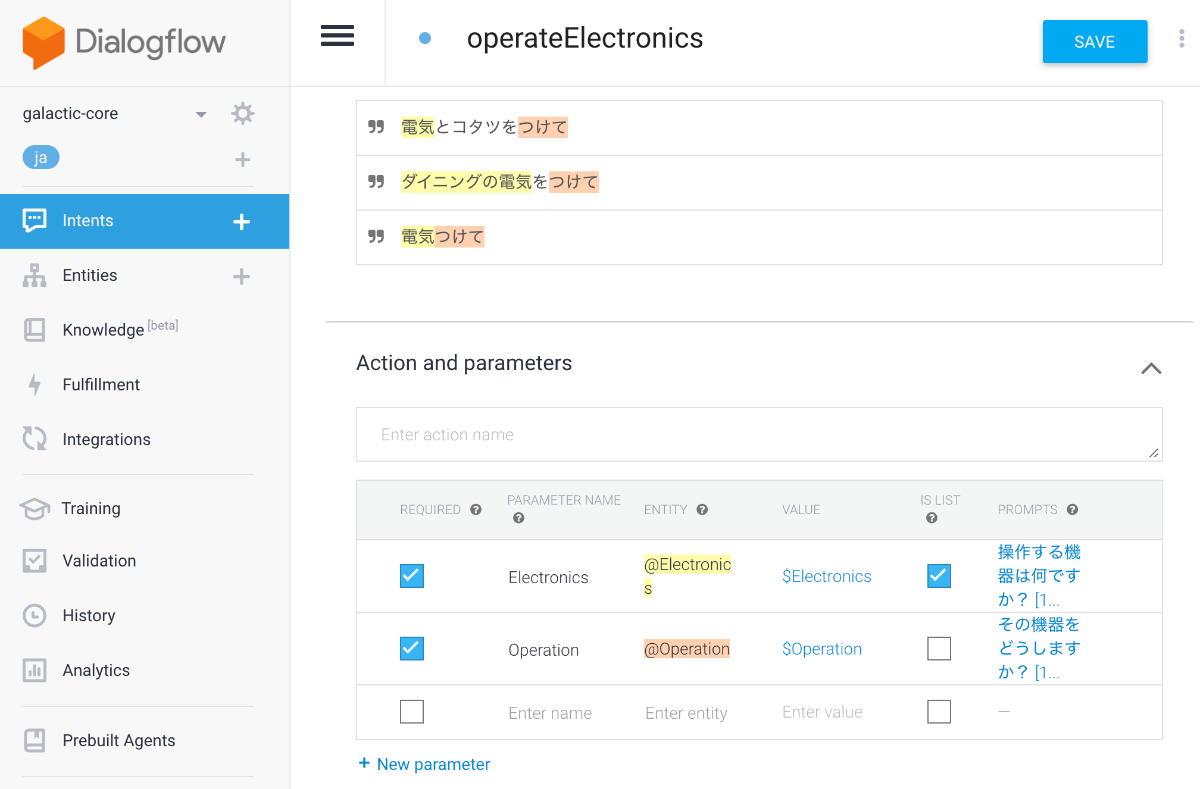The width and height of the screenshot is (1200, 789).
Task: Click Enter name field in empty row
Action: (550, 713)
